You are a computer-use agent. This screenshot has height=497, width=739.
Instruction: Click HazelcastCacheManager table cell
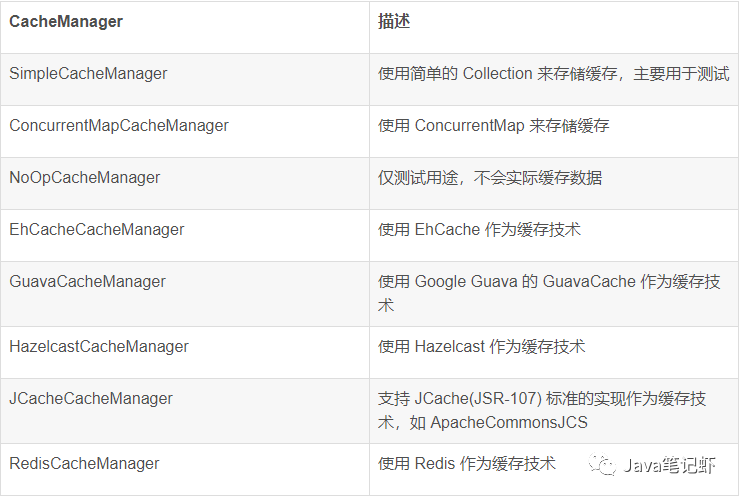(185, 352)
